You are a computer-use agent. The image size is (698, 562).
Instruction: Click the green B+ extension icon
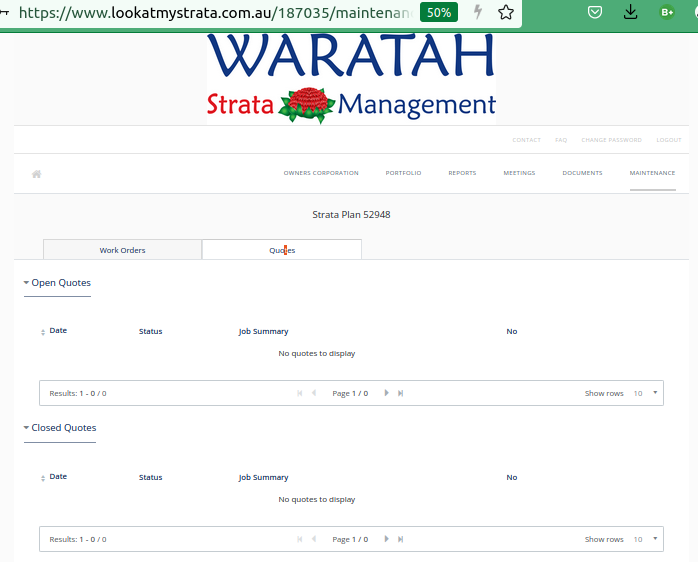point(667,12)
